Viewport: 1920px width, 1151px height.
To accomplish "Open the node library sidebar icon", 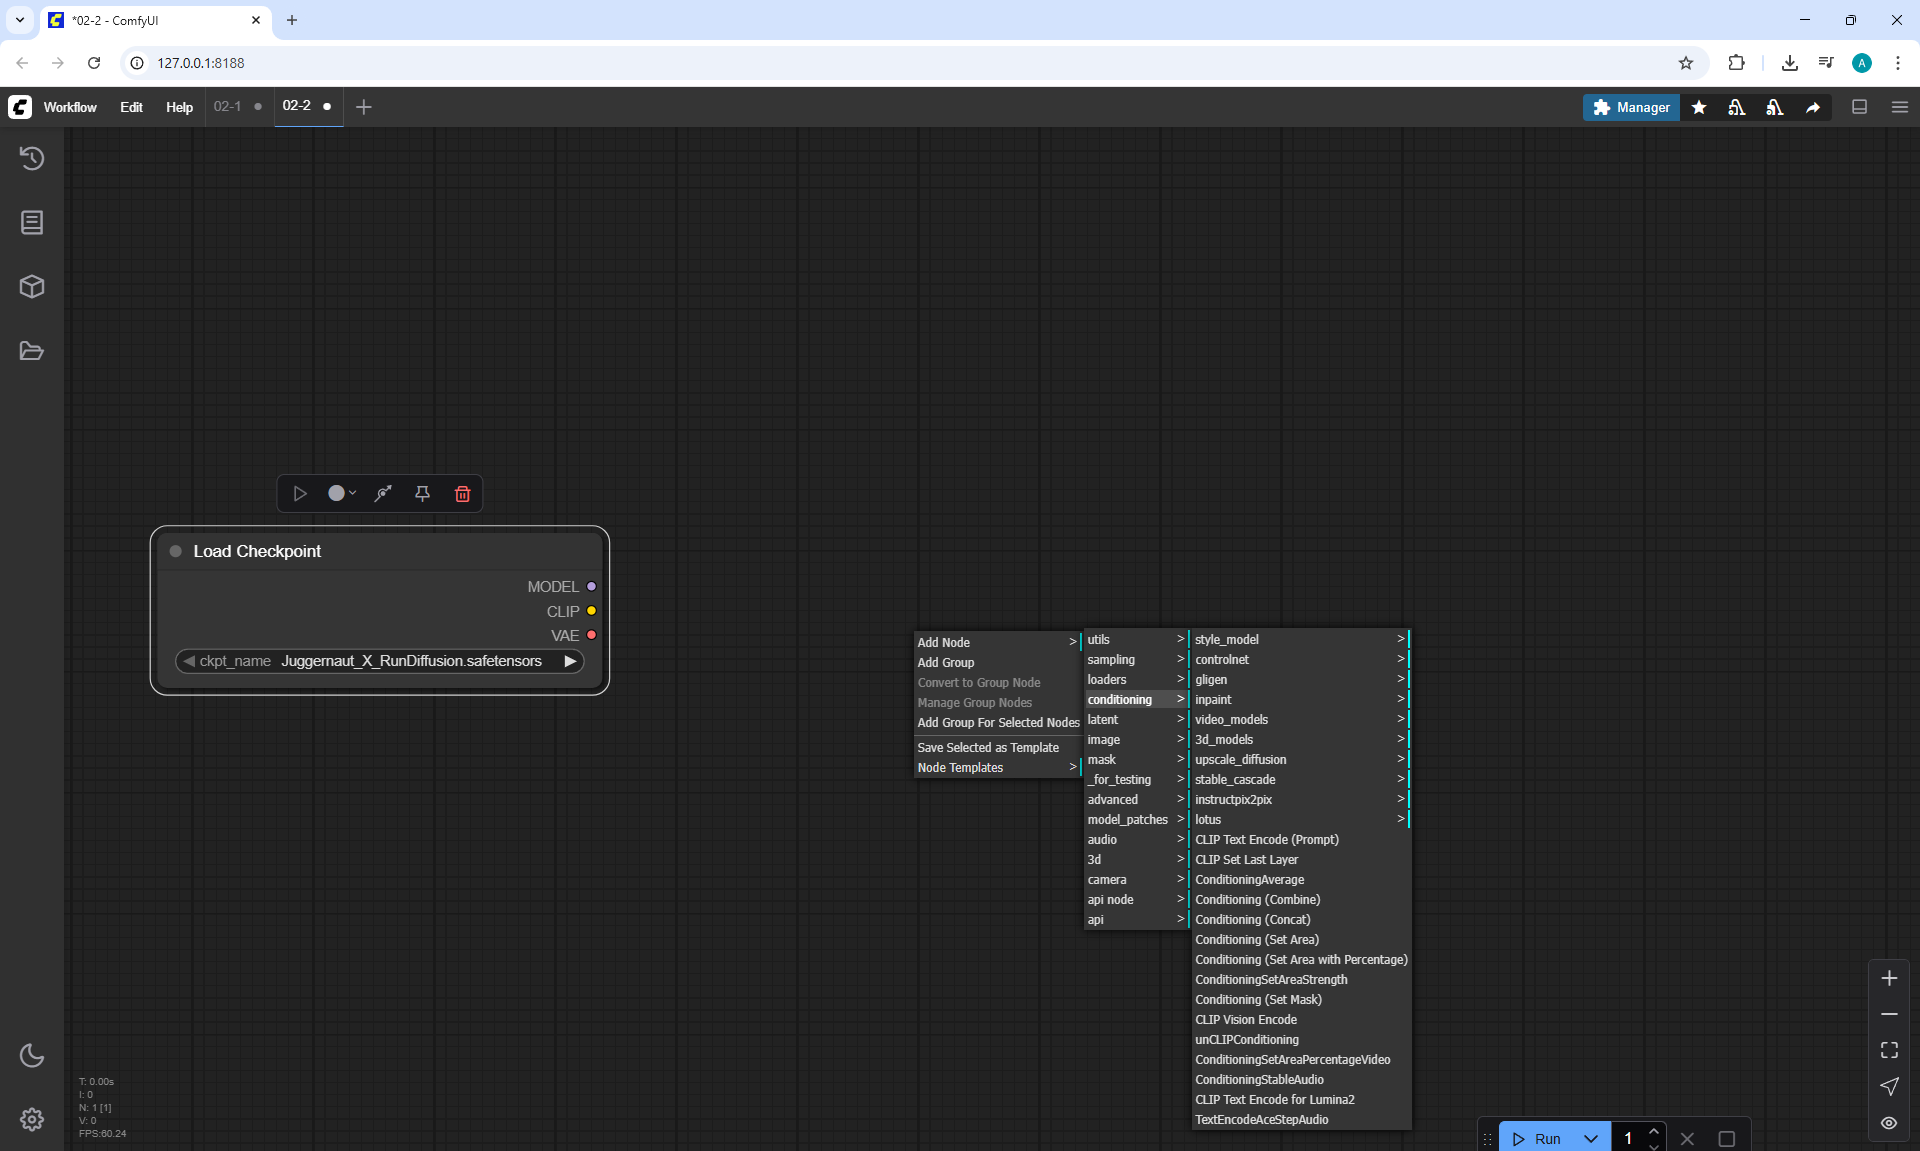I will coord(32,222).
